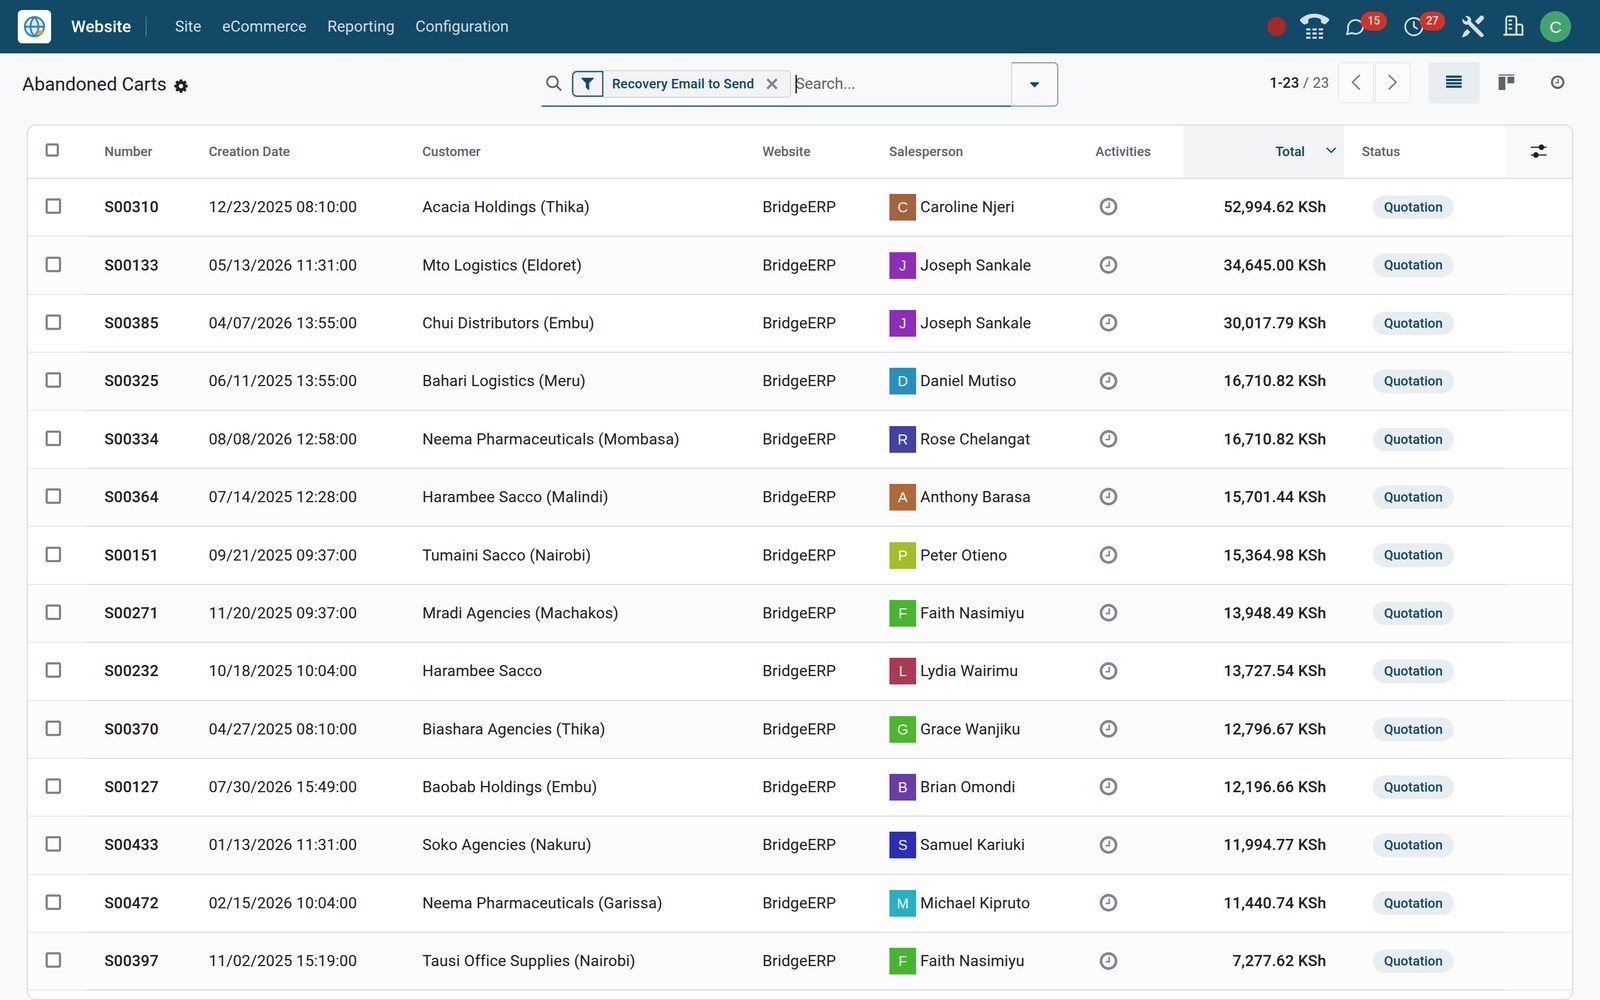Switch to list view

point(1454,83)
